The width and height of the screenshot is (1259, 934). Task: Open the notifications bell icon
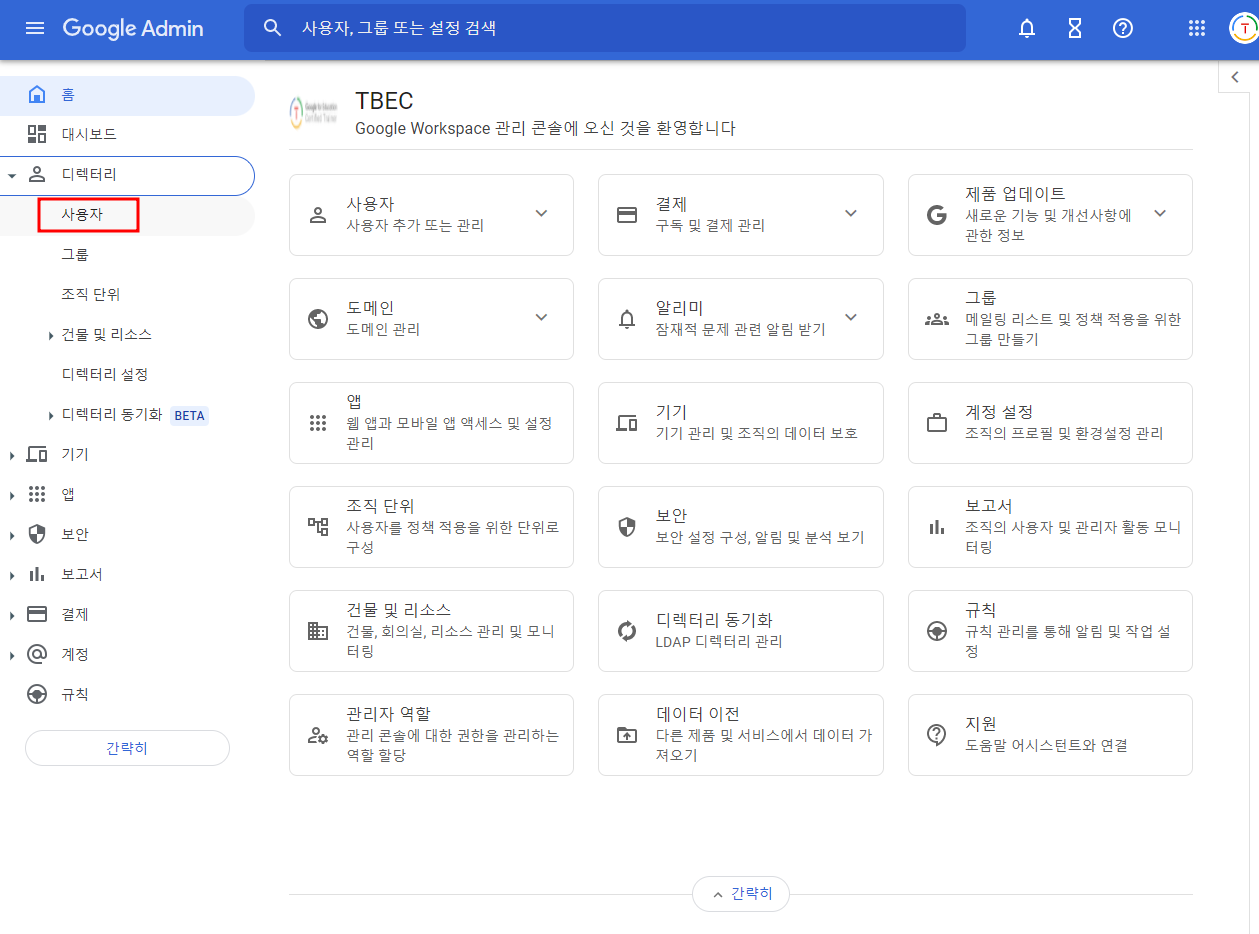1026,28
